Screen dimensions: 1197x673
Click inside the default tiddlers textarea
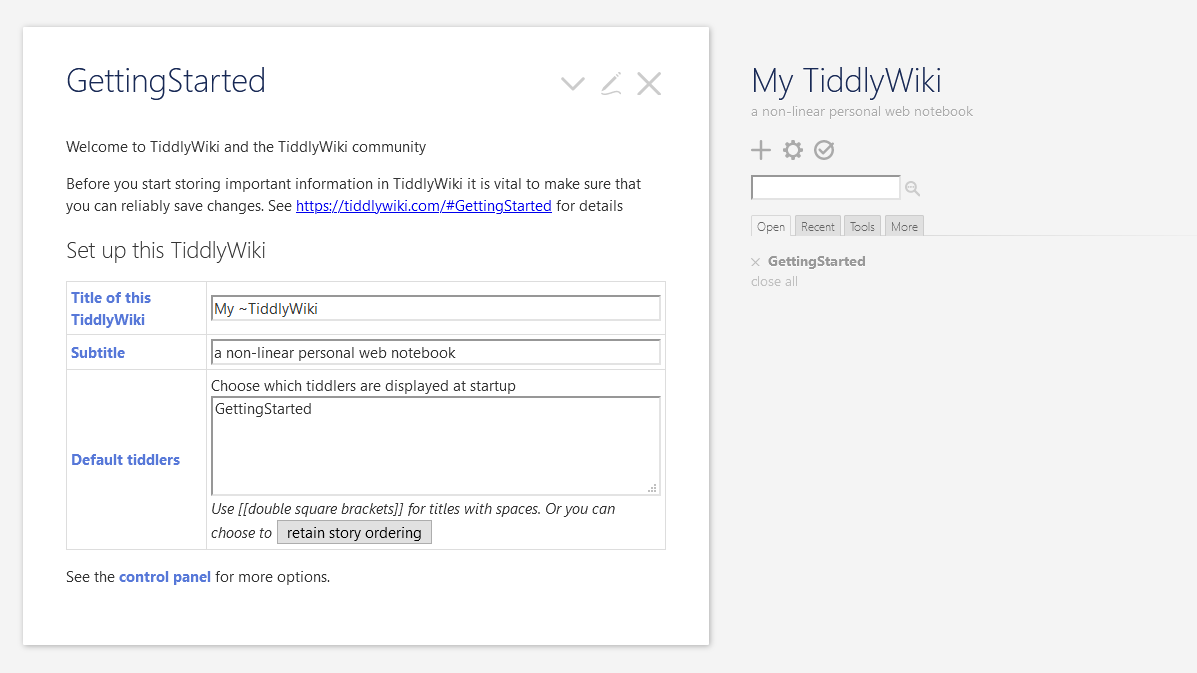point(435,446)
